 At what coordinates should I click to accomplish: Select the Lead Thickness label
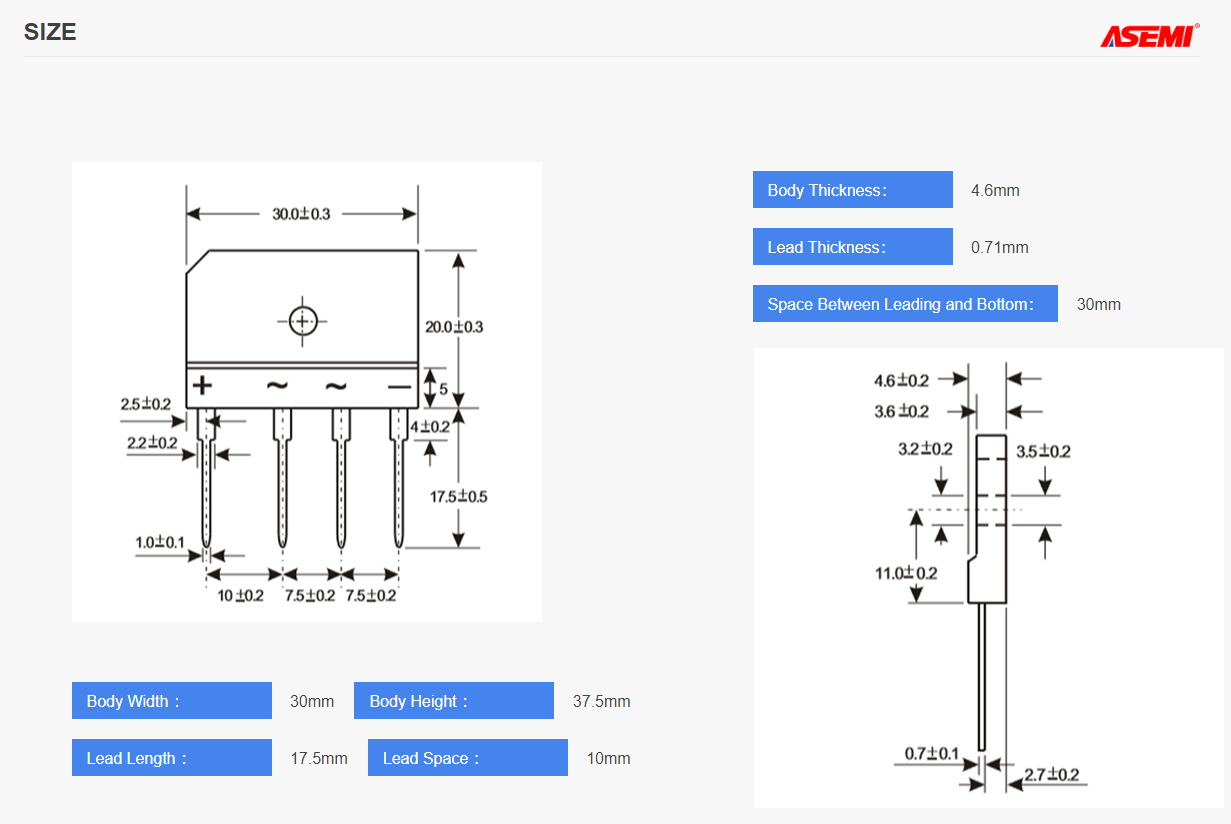(x=853, y=247)
